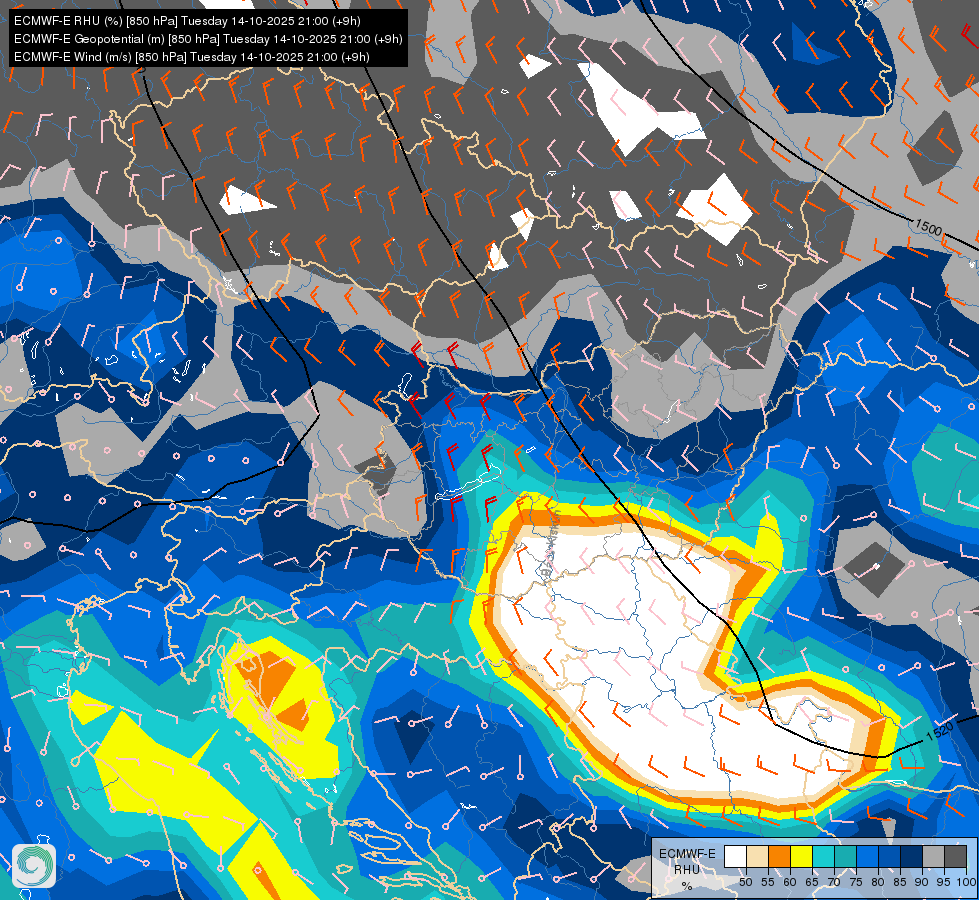
Task: Pick the white below-50% legend swatch
Action: (735, 856)
